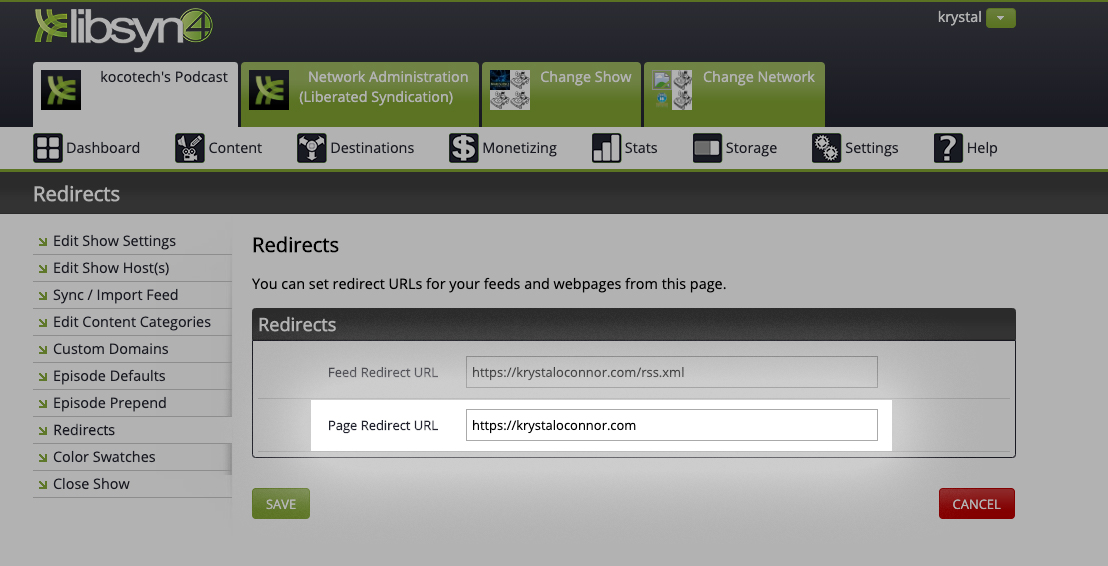Click the Stats bar chart icon
This screenshot has height=566, width=1108.
pos(606,148)
